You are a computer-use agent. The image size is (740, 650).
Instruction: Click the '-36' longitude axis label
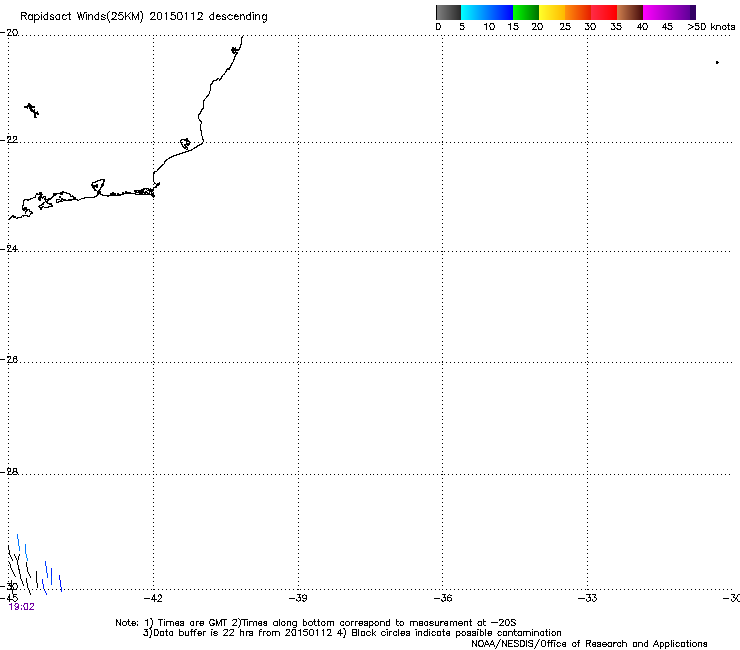(443, 598)
